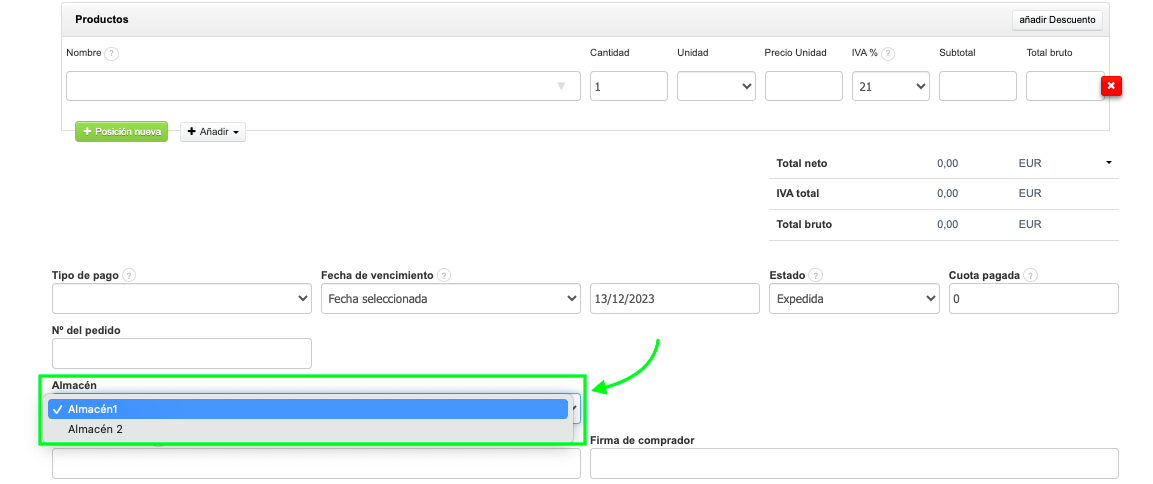Click help icon next to Tipo de pago
1153x484 pixels.
(x=129, y=275)
